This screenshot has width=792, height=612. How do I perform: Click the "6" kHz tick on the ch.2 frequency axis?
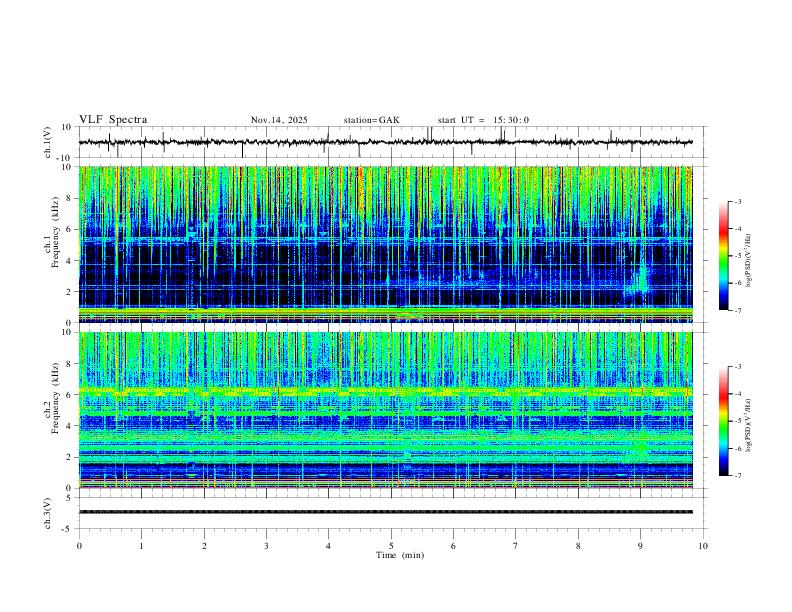(70, 394)
